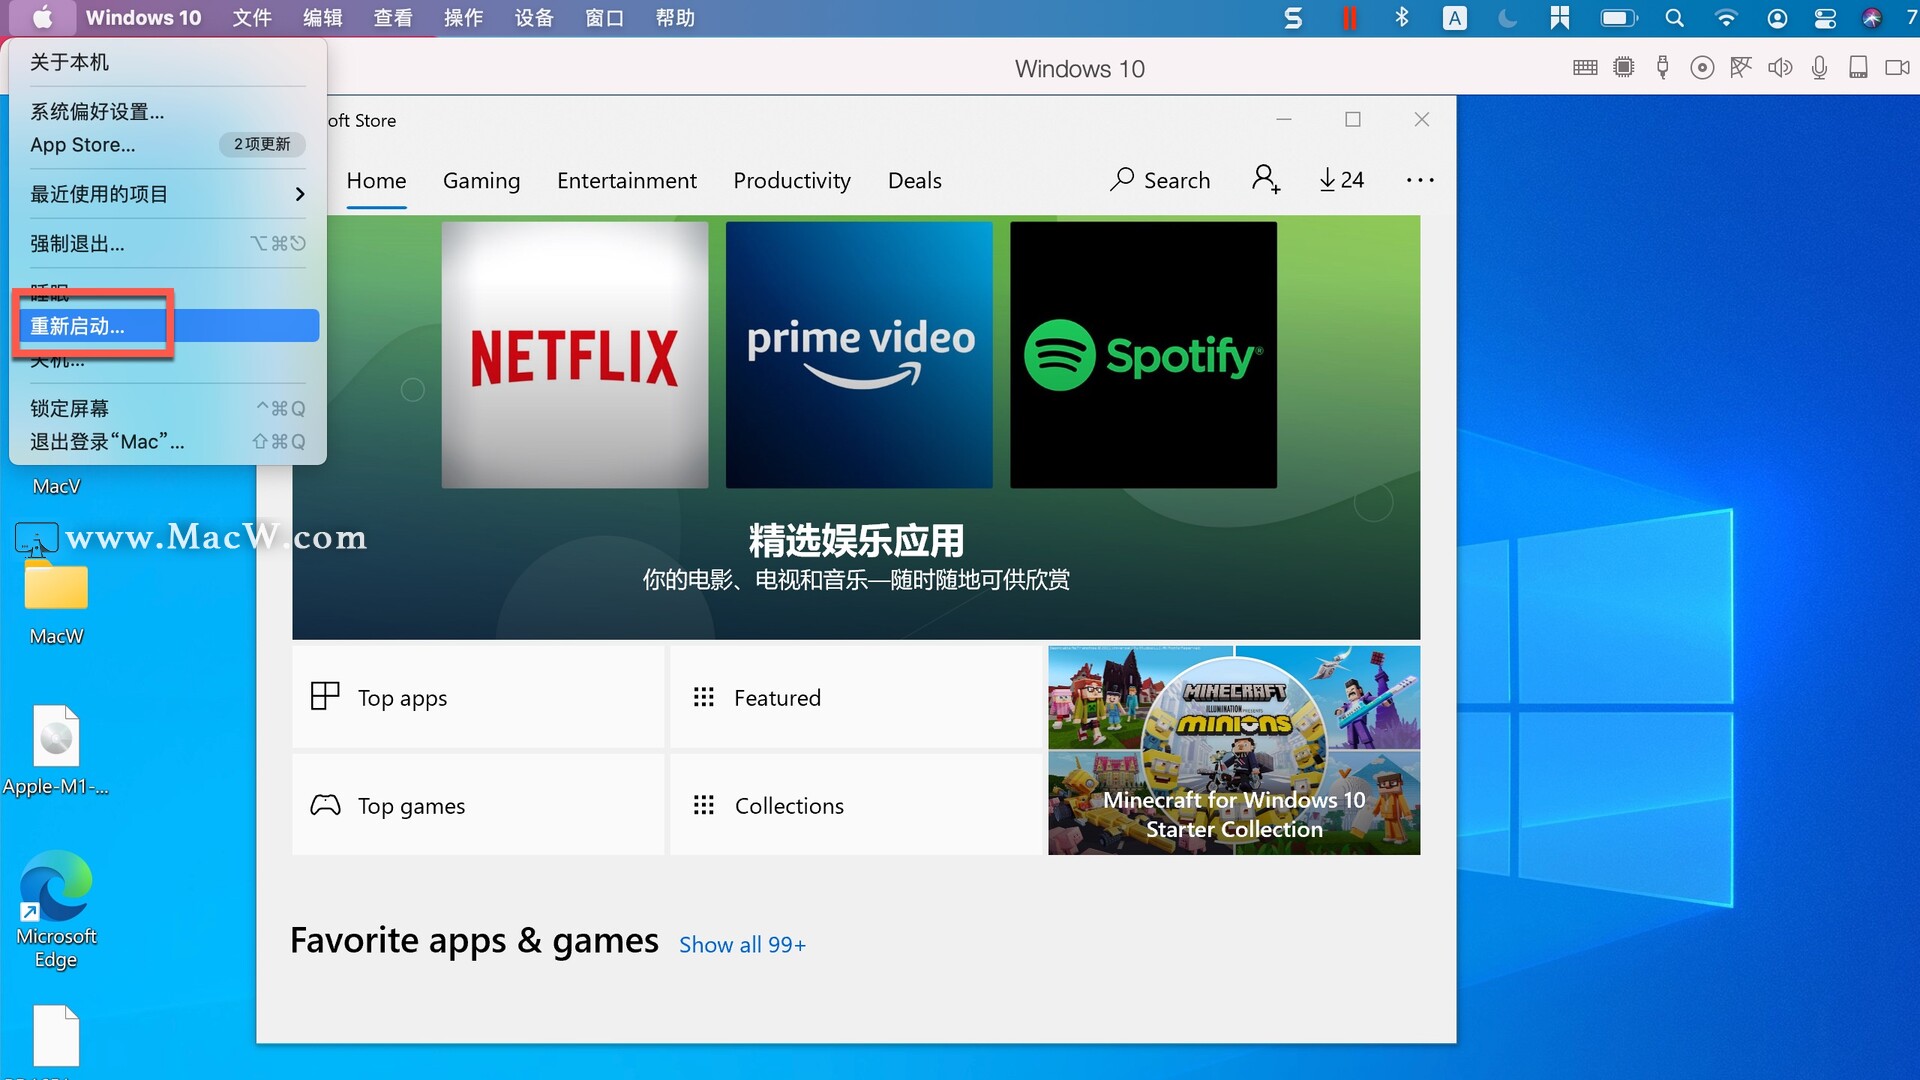Select the Apple-M1 disc image file on desktop
Viewport: 1920px width, 1080px height.
click(56, 750)
